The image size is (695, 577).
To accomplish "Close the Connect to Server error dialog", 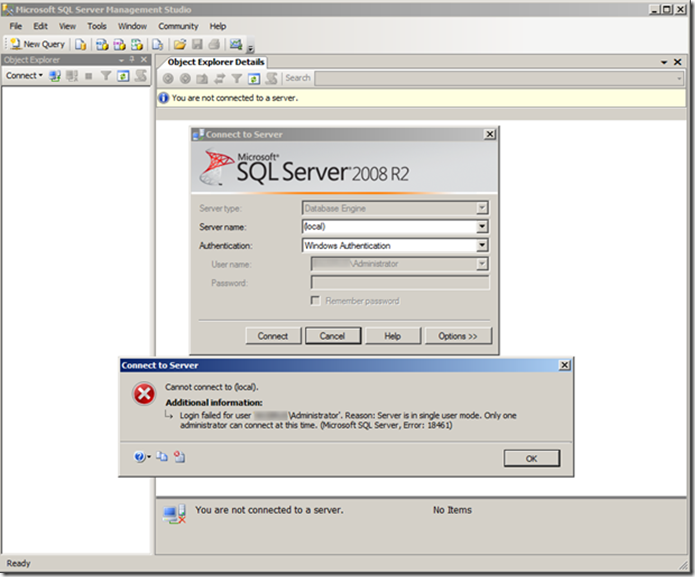I will (x=564, y=365).
